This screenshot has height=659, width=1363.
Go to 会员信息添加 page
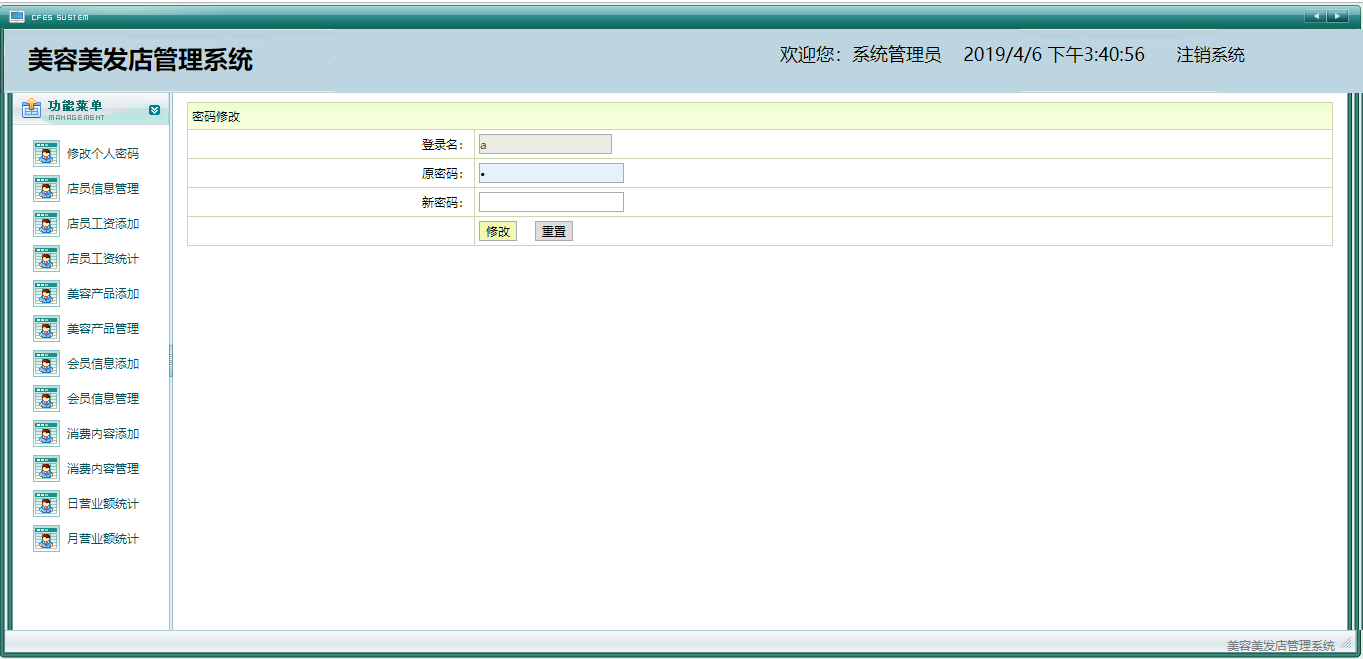tap(103, 364)
